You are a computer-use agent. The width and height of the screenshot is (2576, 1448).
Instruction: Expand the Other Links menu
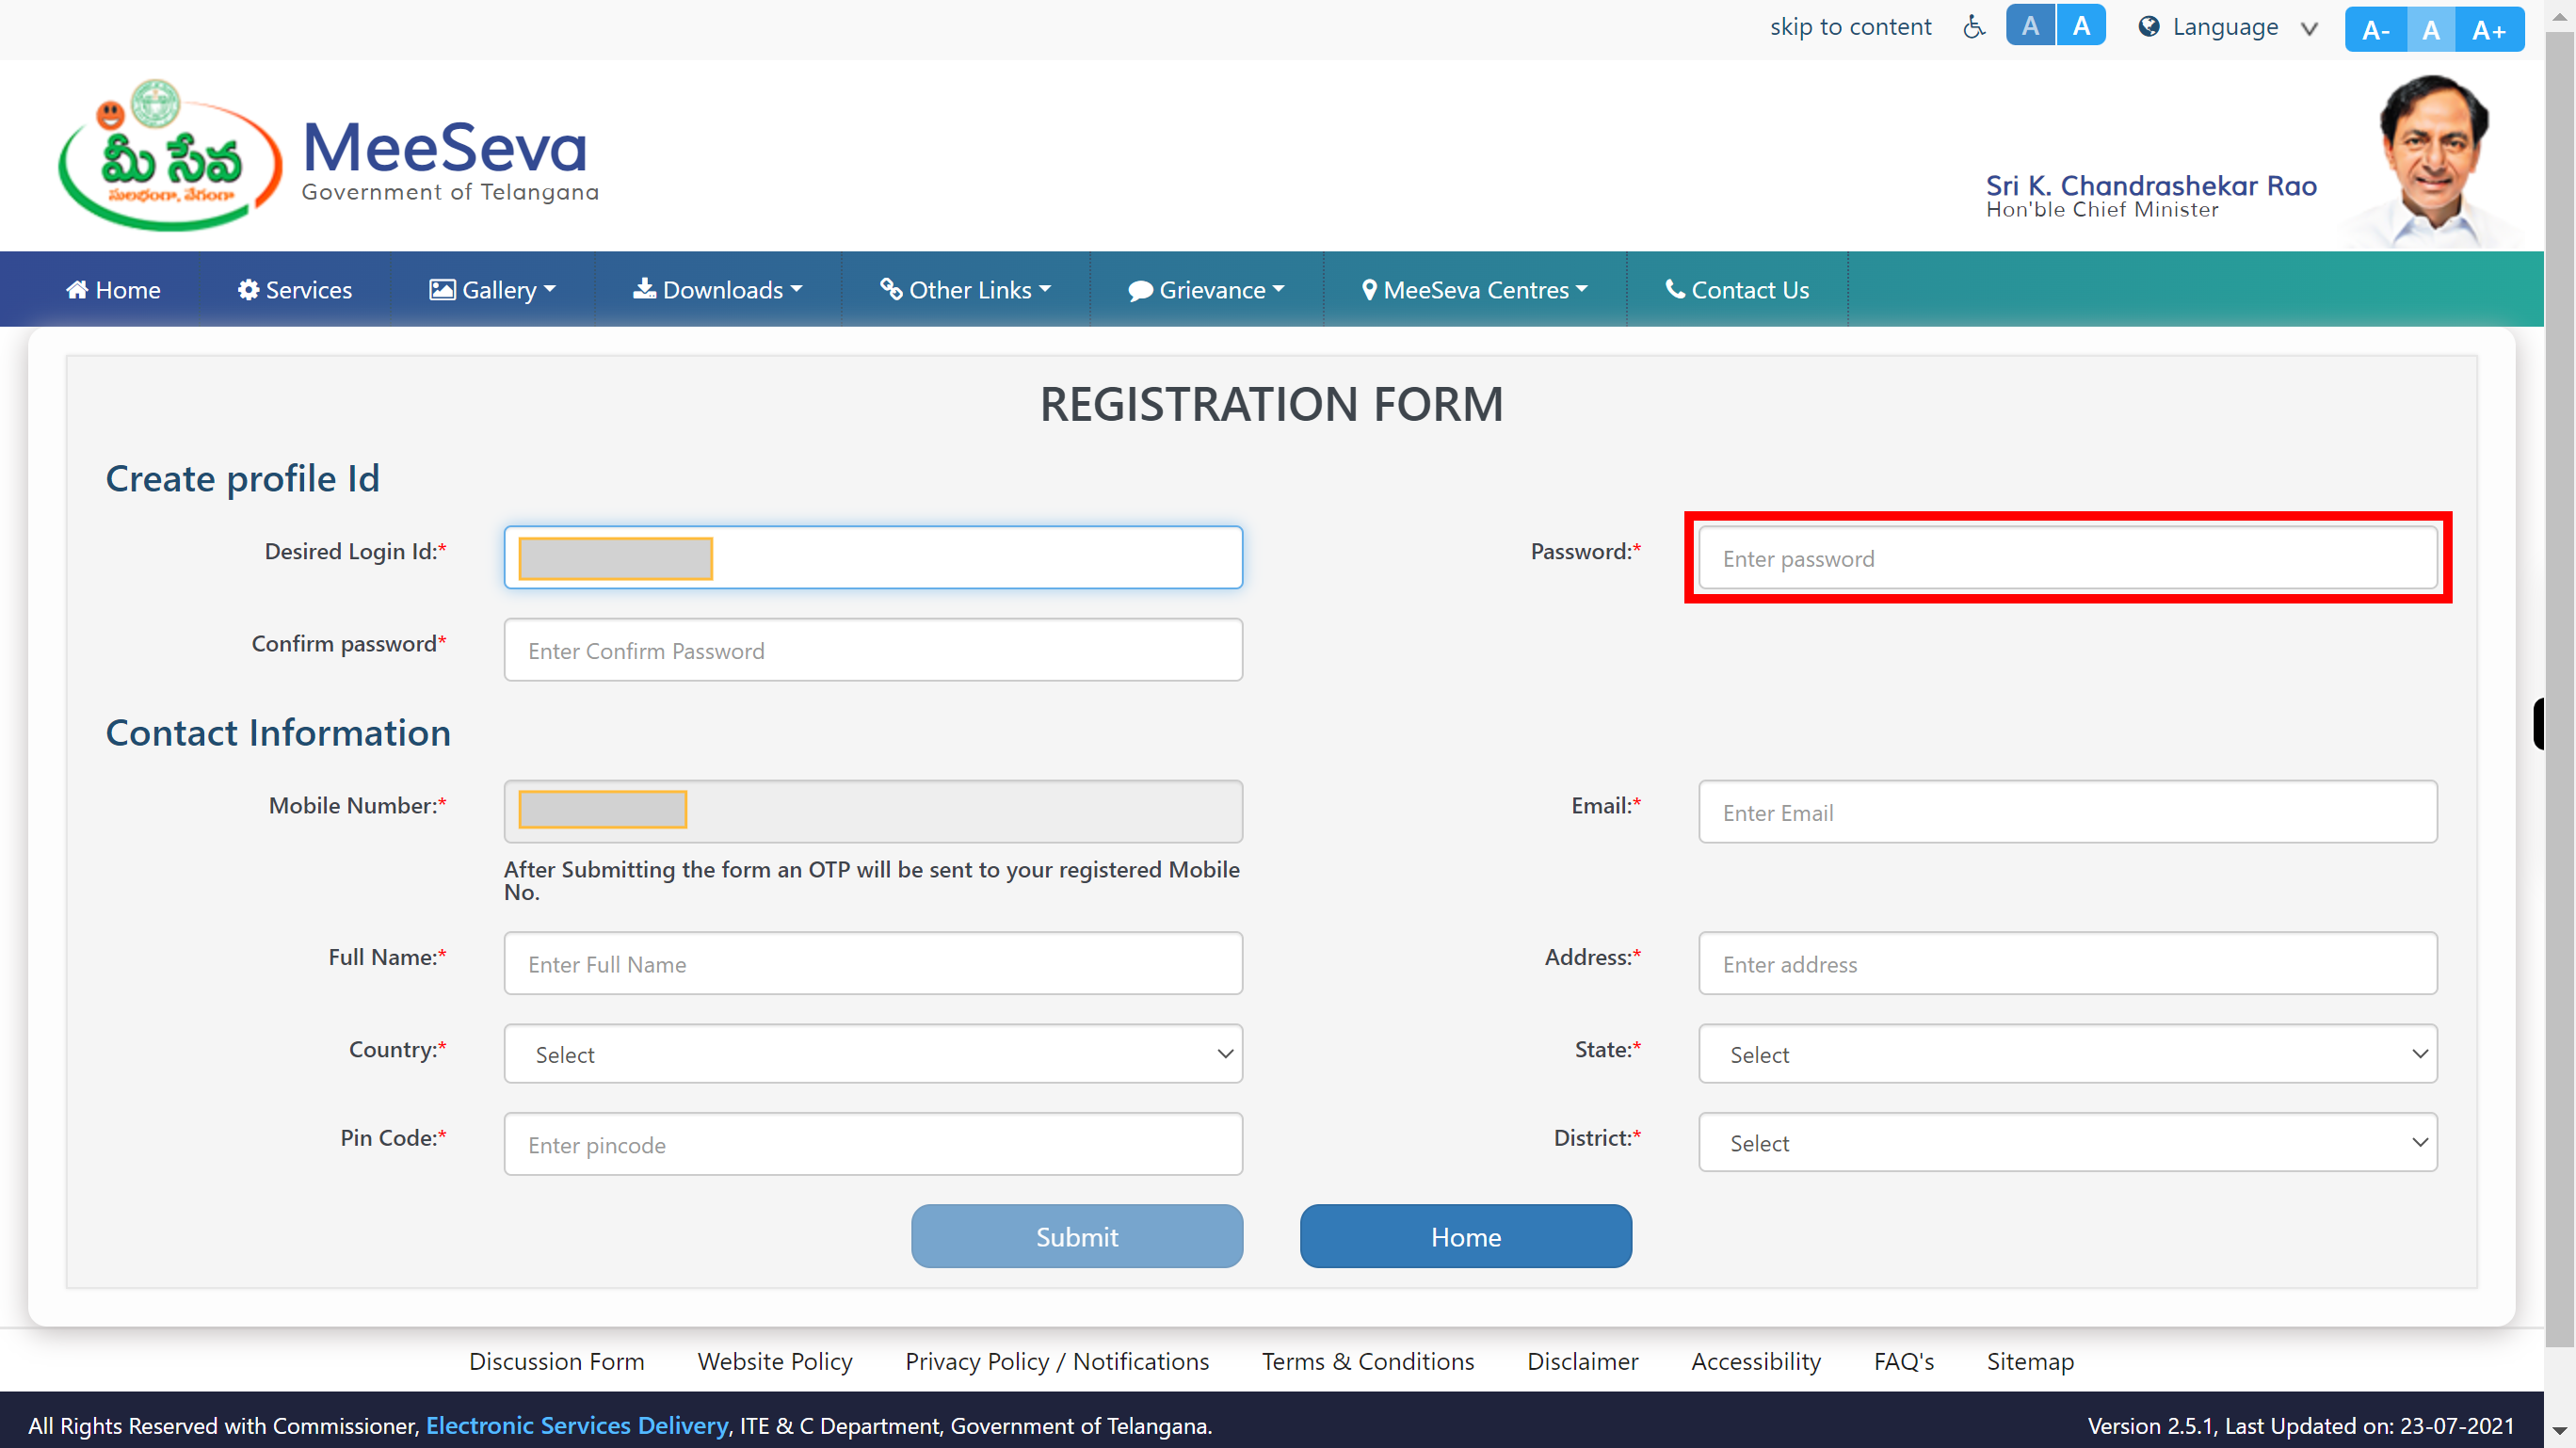pyautogui.click(x=966, y=290)
